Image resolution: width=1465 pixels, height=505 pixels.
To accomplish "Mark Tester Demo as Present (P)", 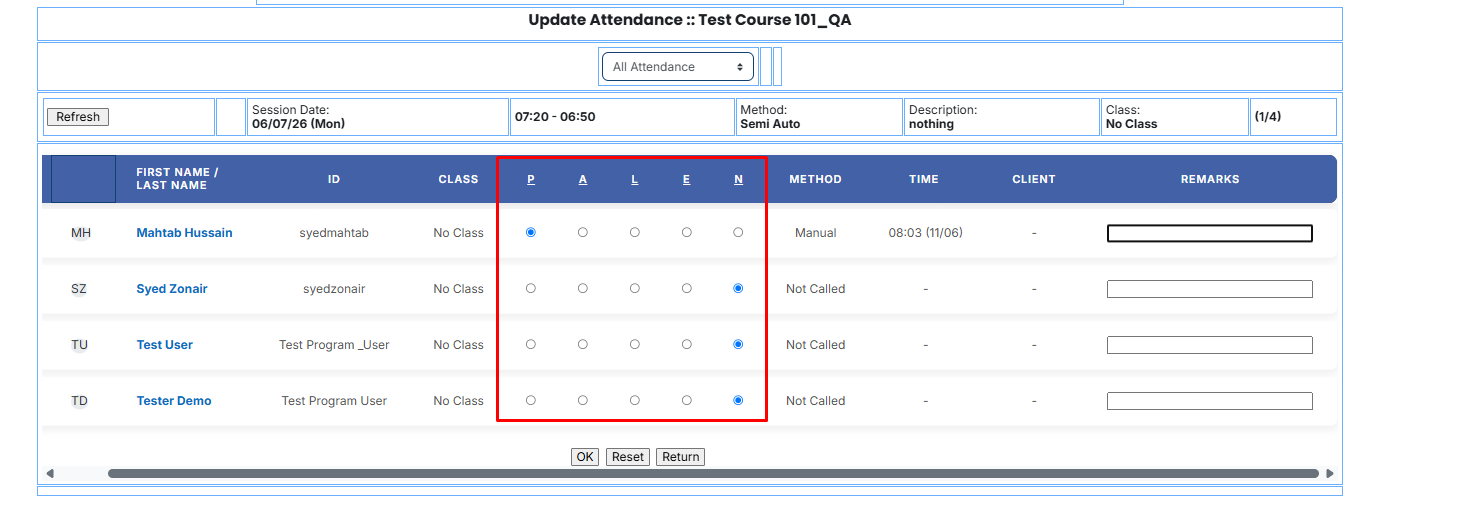I will 531,400.
